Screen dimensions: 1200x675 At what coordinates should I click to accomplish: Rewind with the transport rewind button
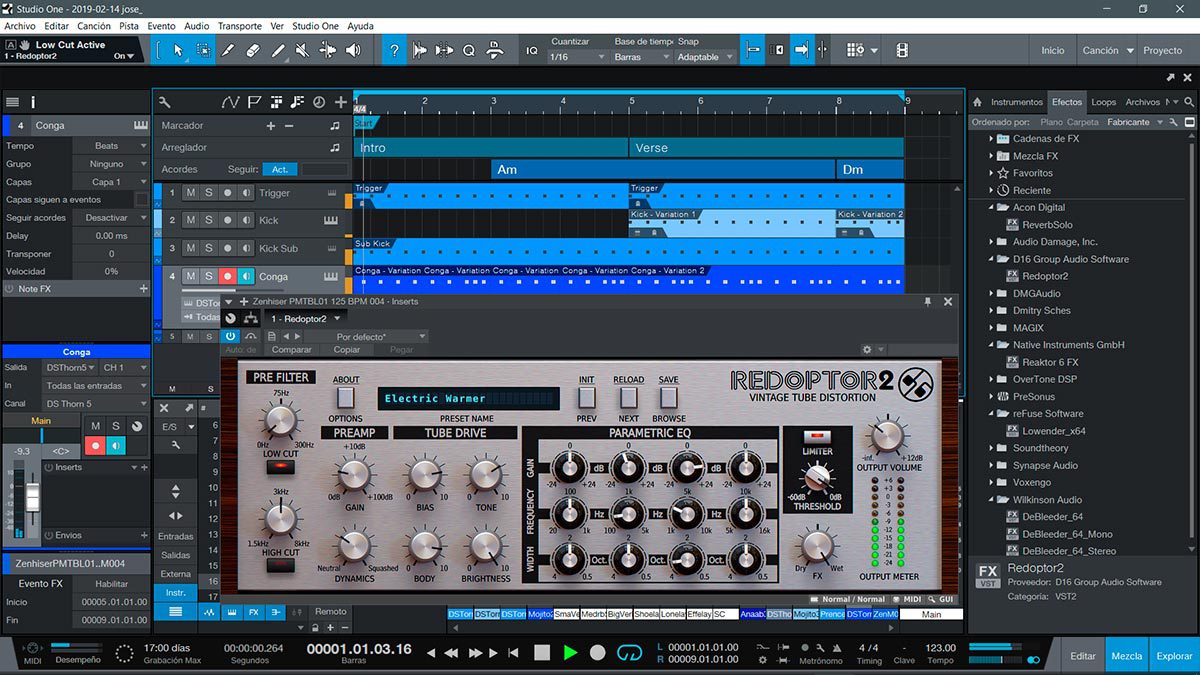(x=451, y=653)
